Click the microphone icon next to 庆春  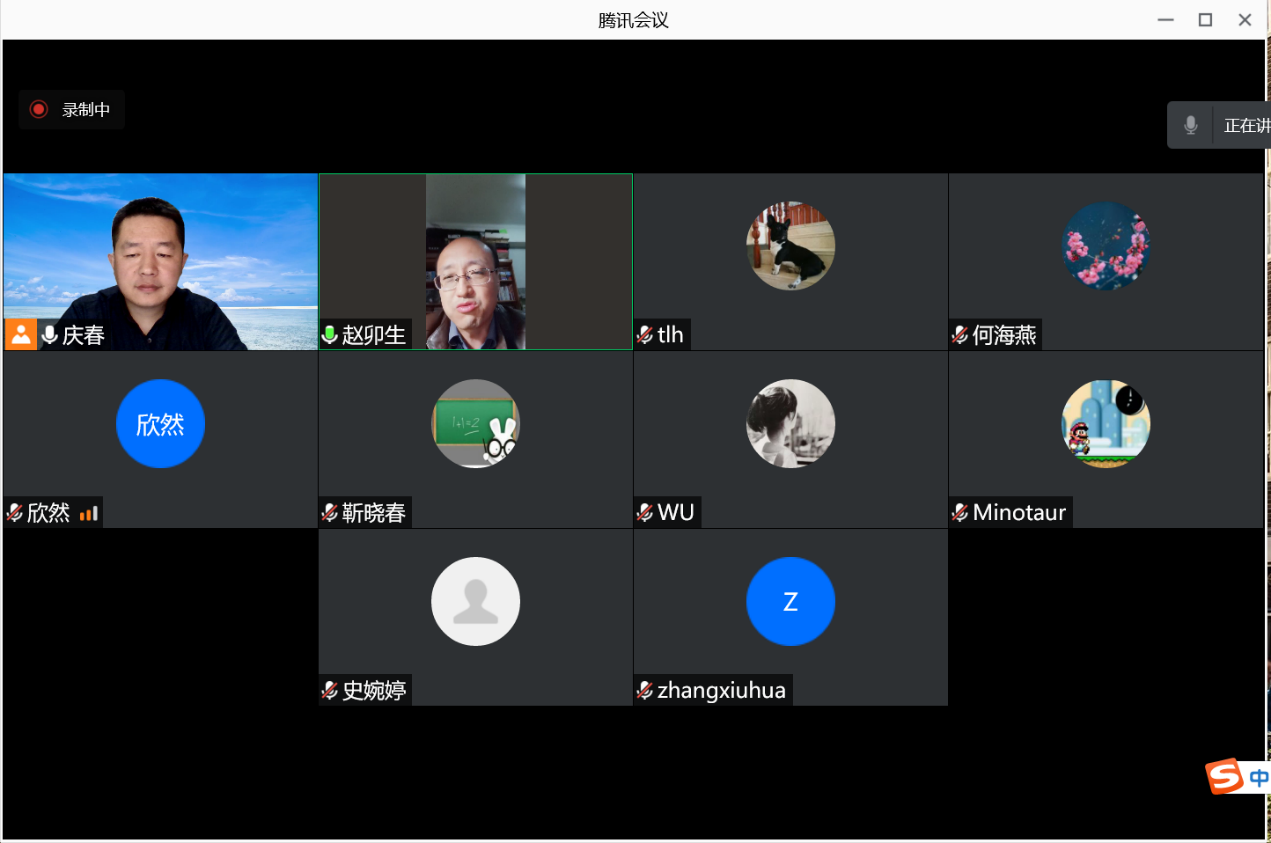coord(49,334)
